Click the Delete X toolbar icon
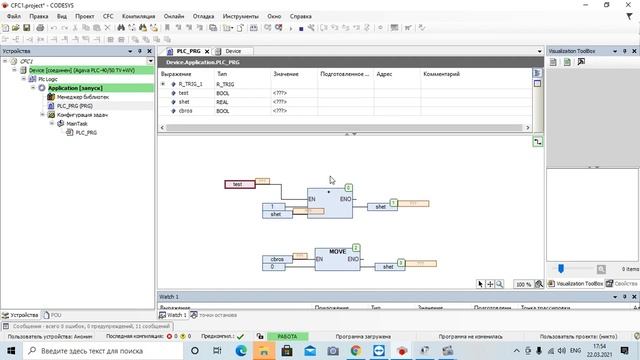Screen dimensions: 640x360 pos(107,28)
